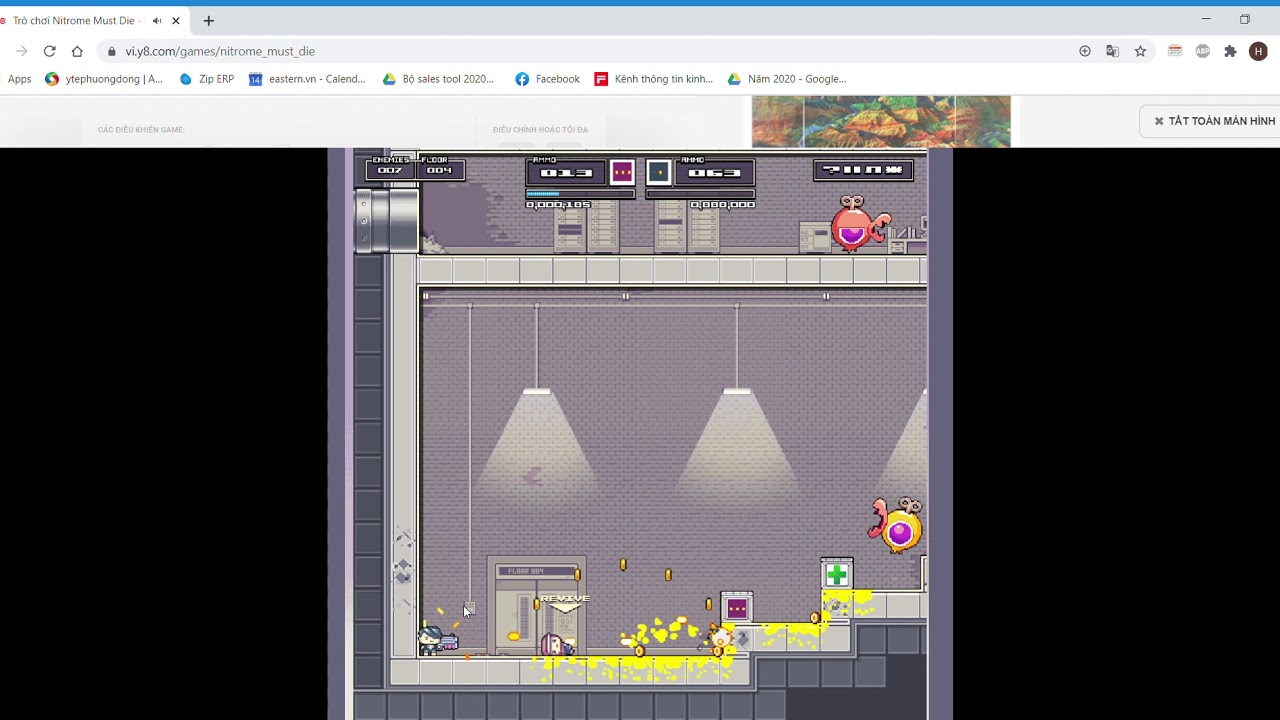Restore down the browser window
1280x720 pixels.
[1244, 19]
